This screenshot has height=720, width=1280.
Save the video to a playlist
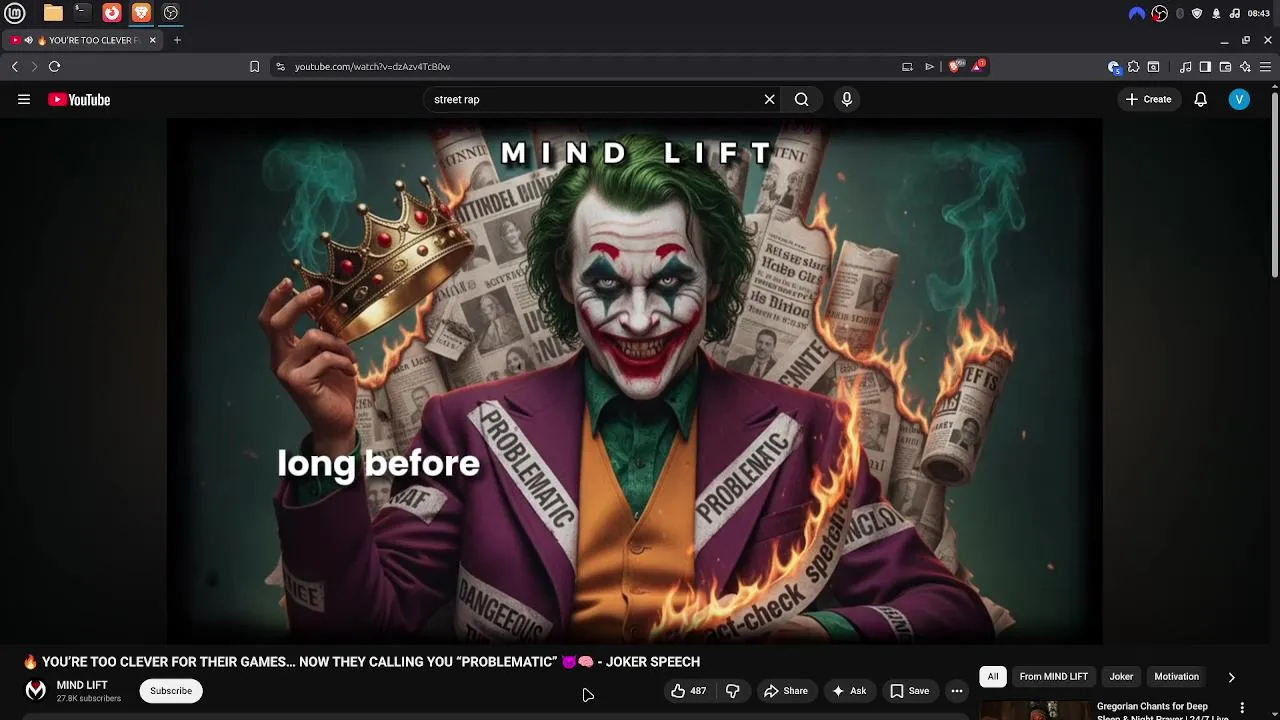click(910, 691)
